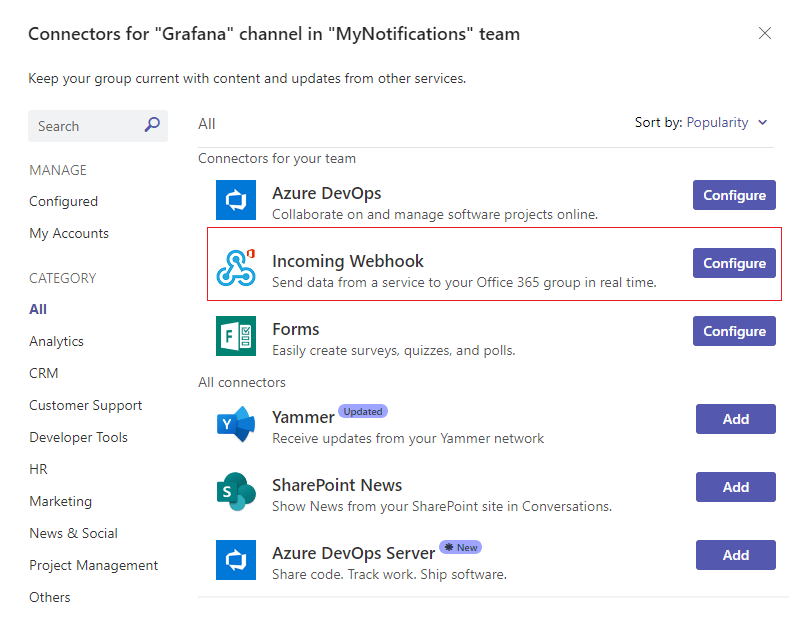Screen dimensions: 789x629
Task: Click the Azure DevOps Server icon
Action: (235, 560)
